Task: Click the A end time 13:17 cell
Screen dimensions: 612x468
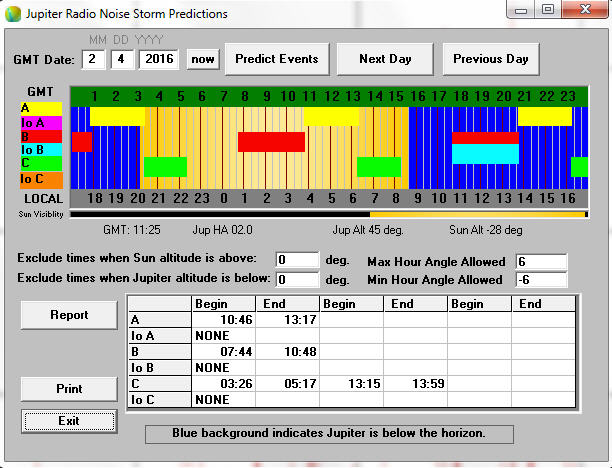Action: (x=288, y=320)
